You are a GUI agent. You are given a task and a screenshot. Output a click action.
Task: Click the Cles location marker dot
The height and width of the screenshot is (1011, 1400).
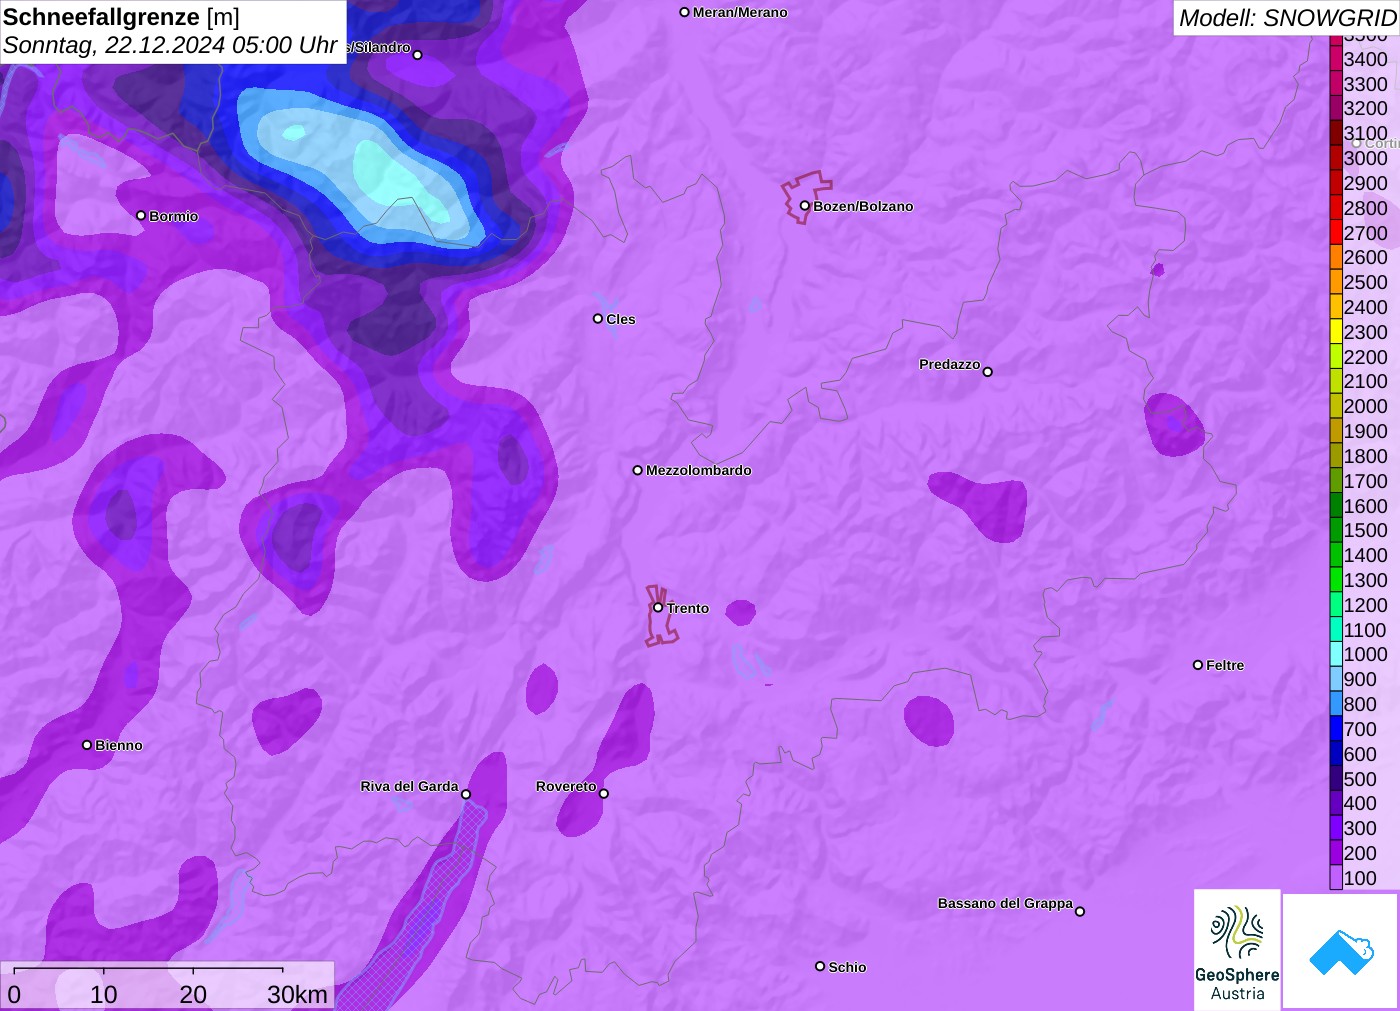[x=598, y=319]
